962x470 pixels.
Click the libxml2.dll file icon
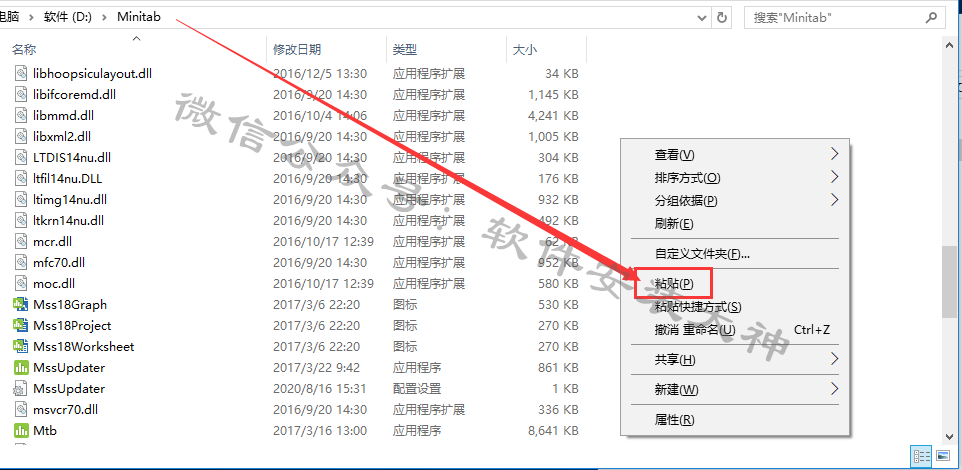coord(21,136)
